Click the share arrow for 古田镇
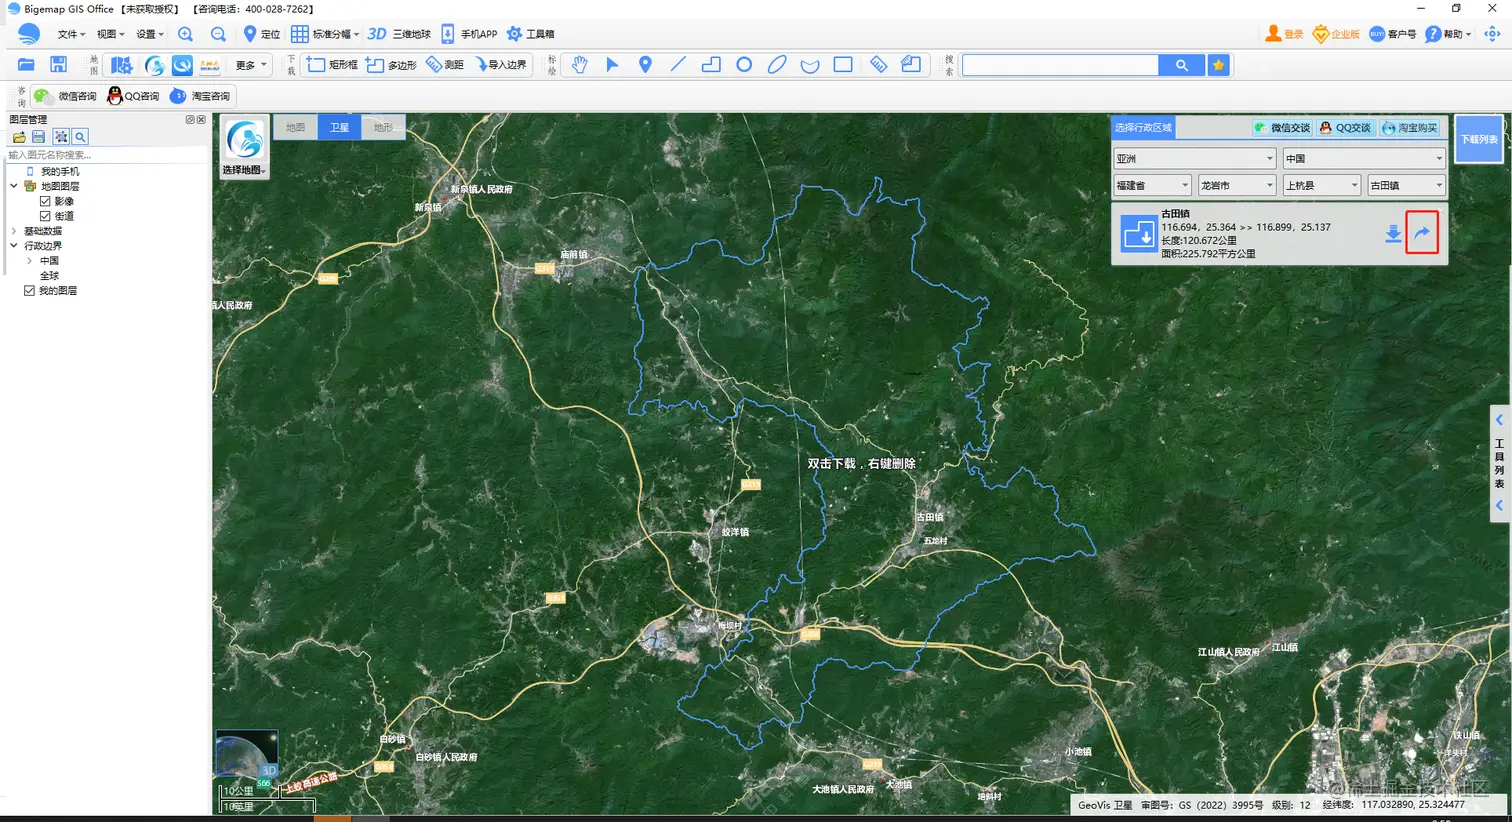1512x822 pixels. 1422,233
